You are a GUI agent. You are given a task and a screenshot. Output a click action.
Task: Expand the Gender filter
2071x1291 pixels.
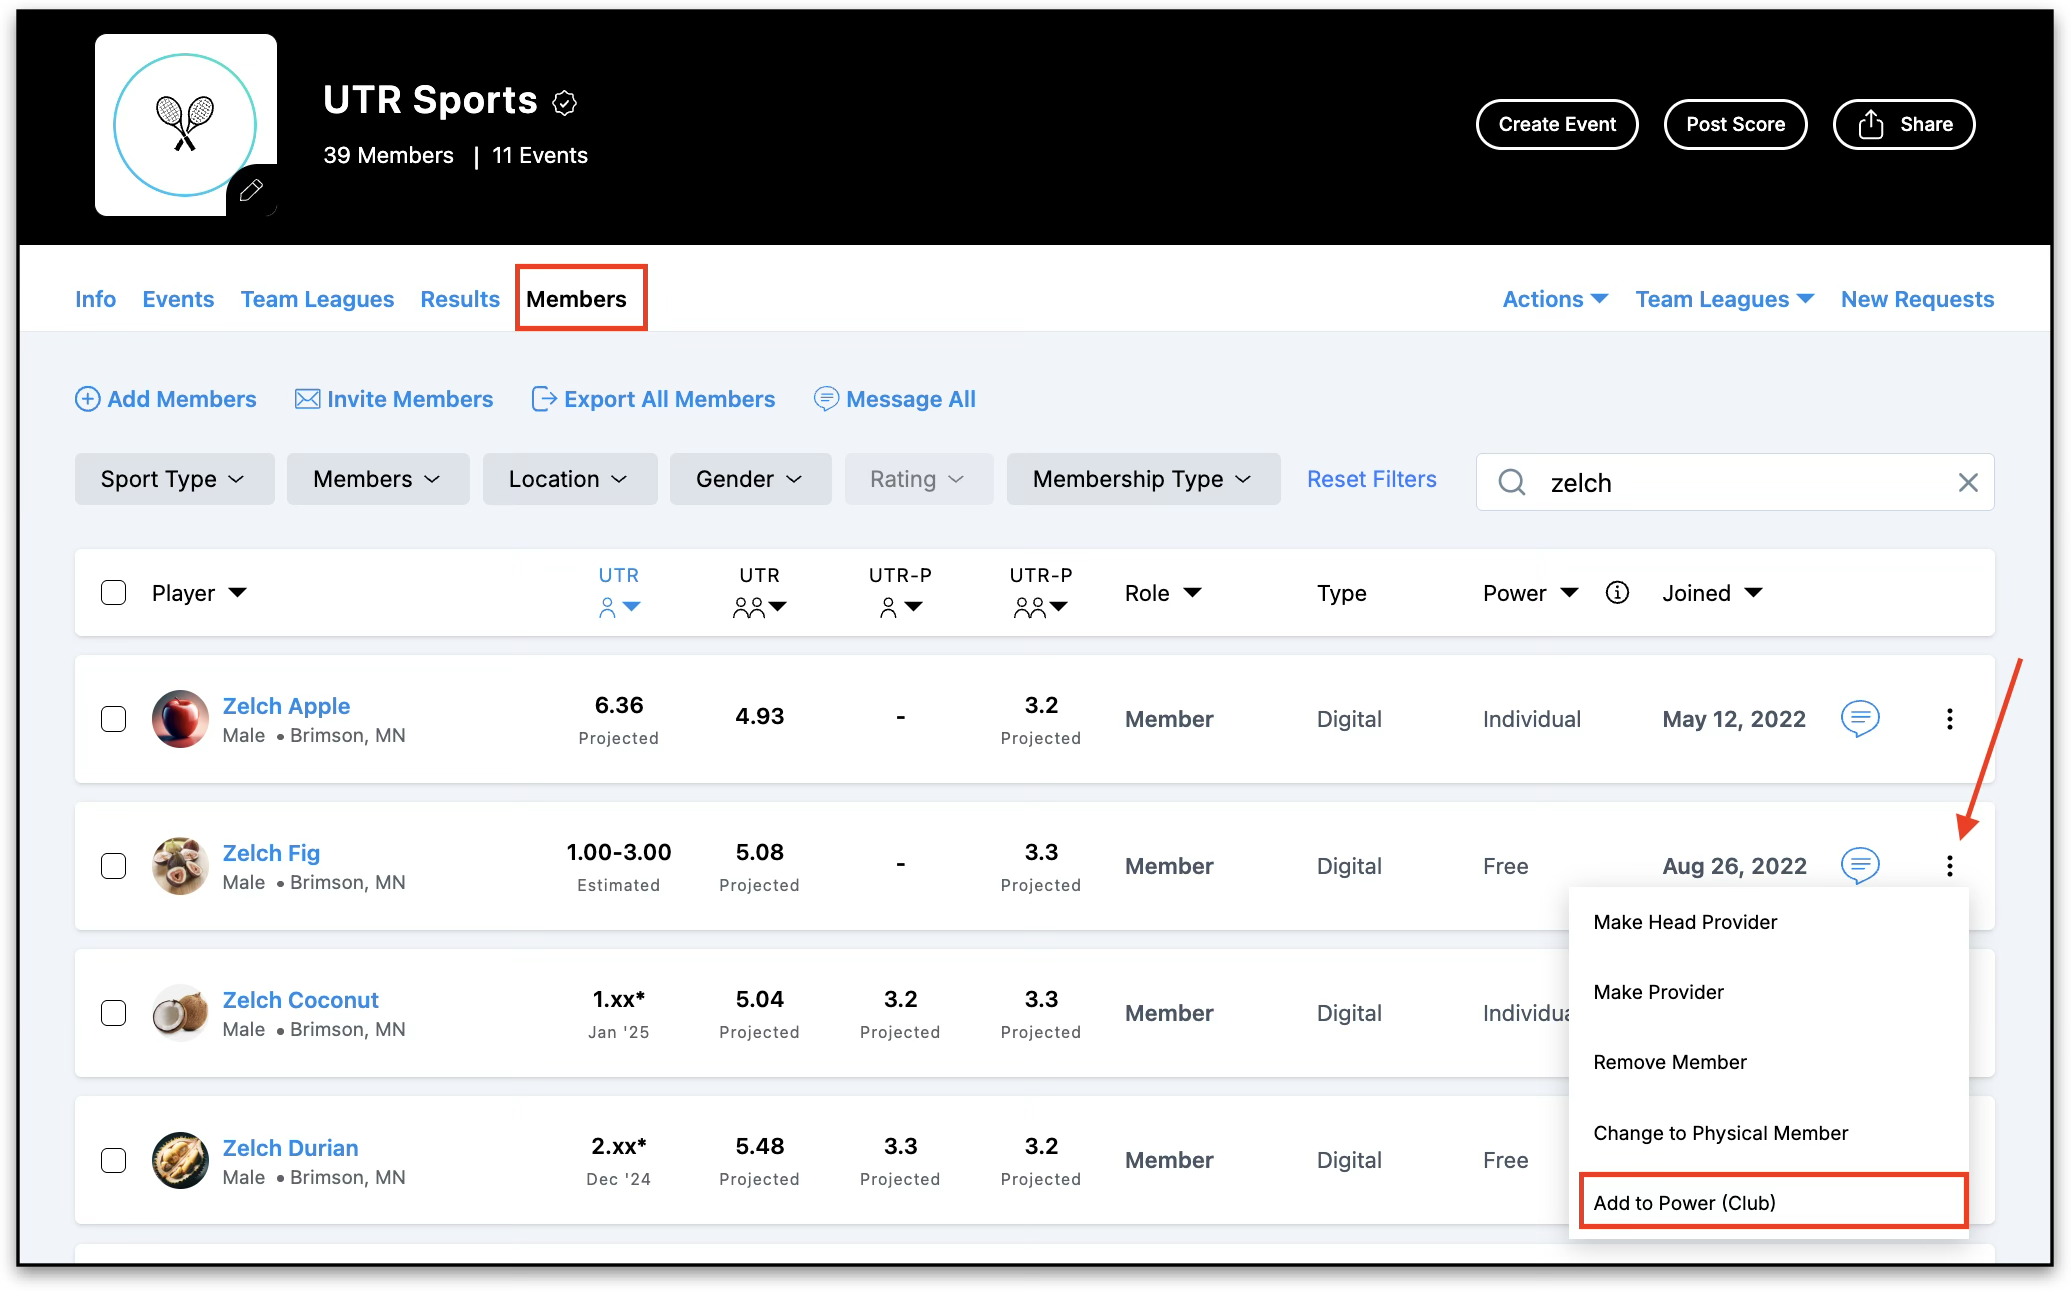pos(750,479)
